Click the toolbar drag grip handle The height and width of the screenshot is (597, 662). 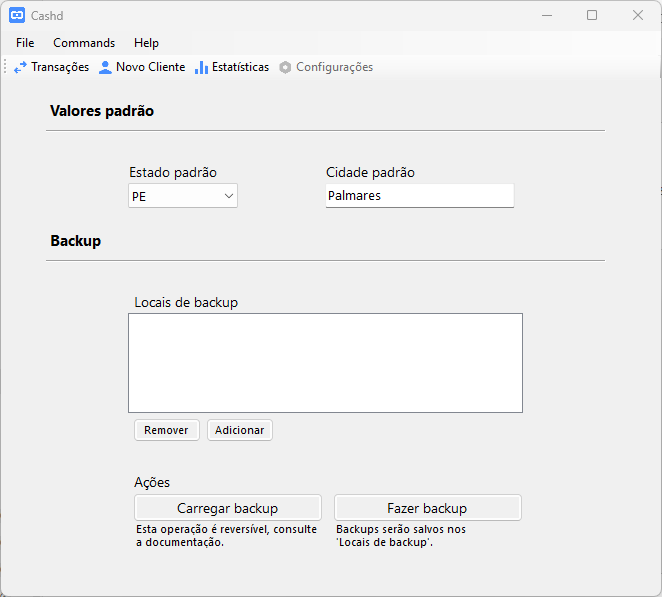(5, 67)
